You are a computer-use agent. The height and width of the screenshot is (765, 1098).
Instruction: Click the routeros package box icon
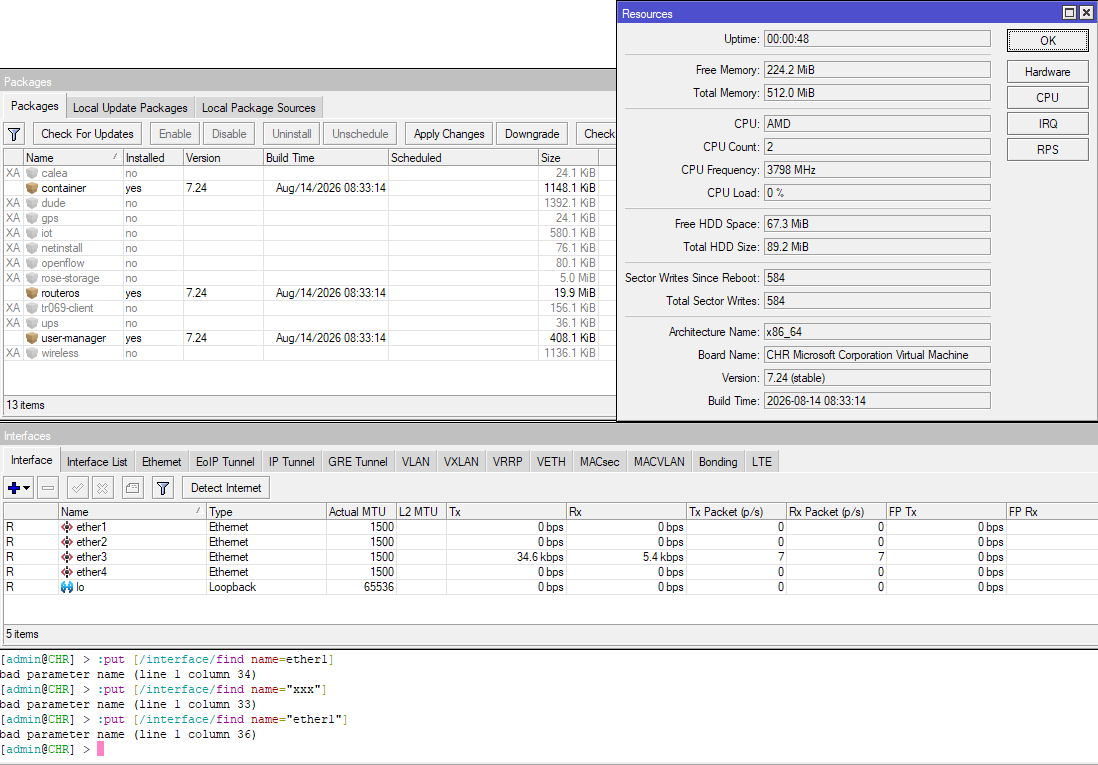click(x=32, y=293)
